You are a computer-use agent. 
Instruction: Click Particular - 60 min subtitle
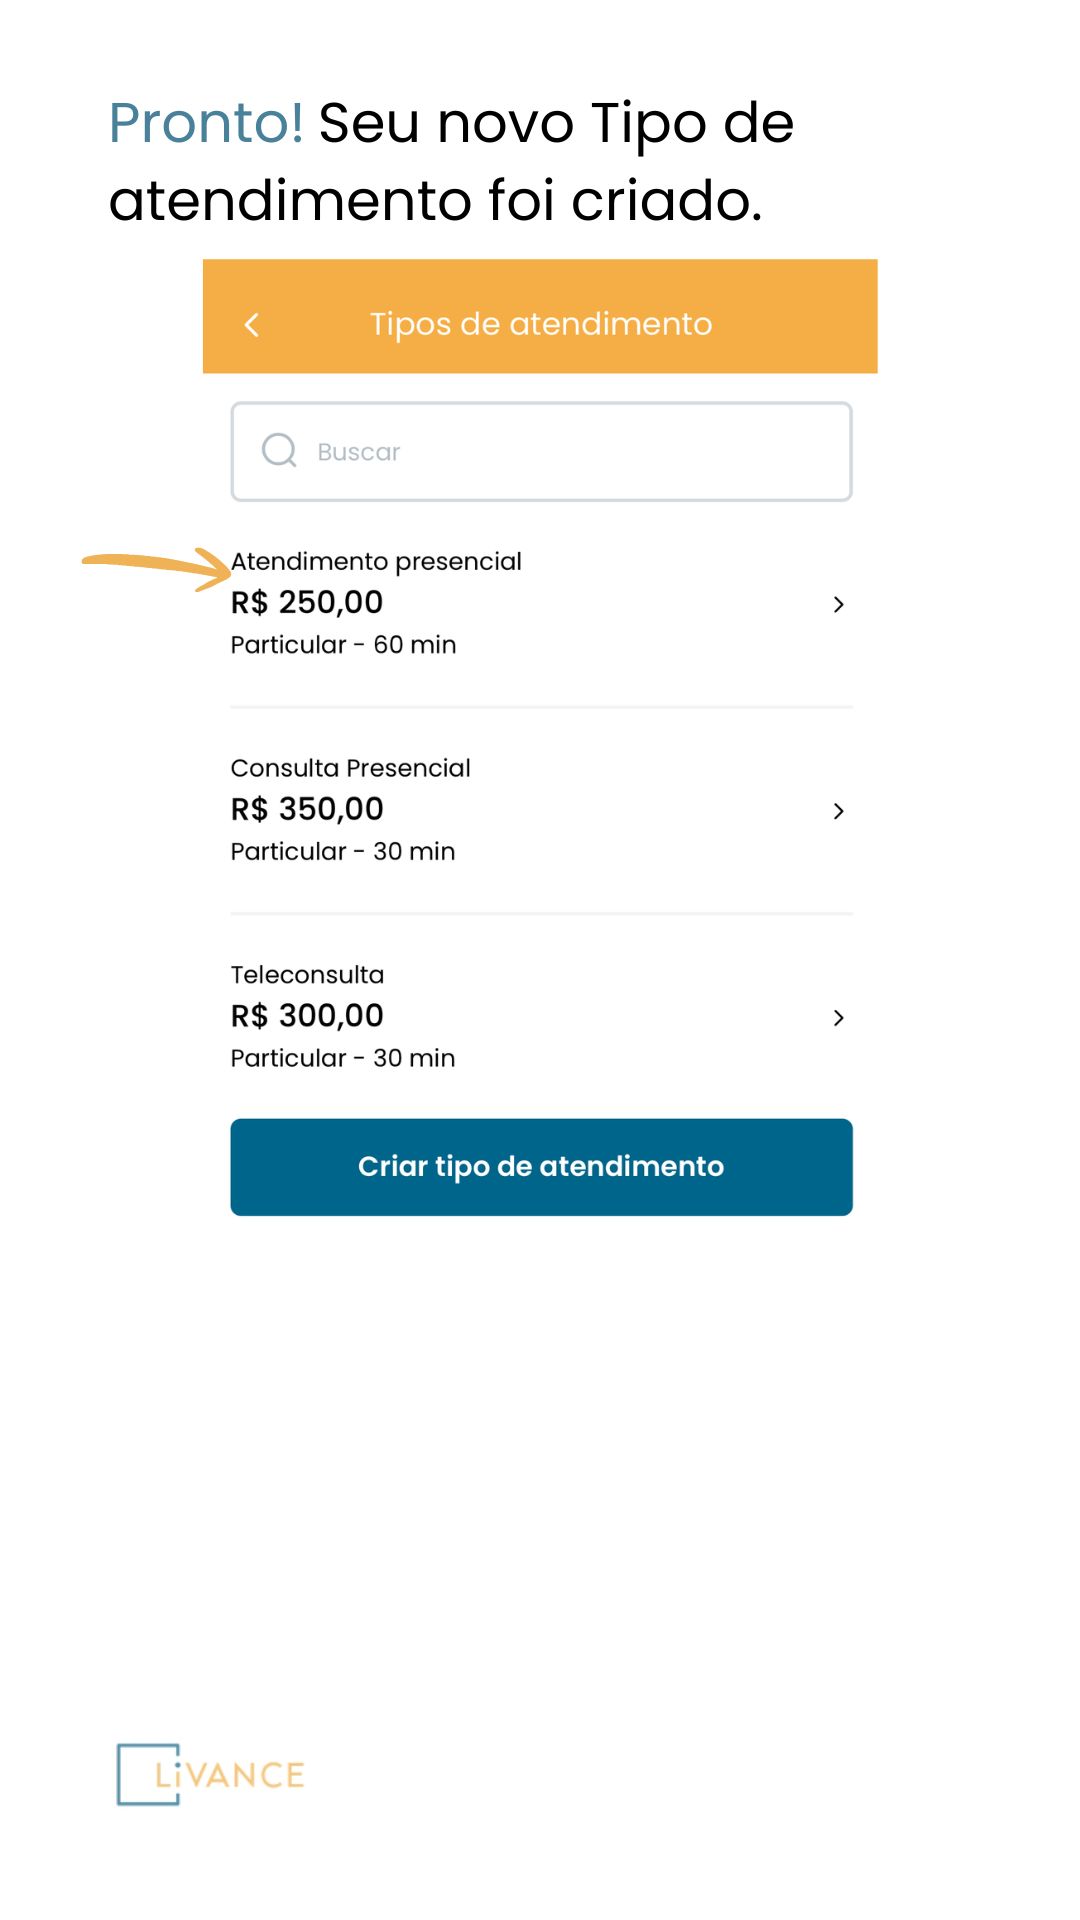pos(343,645)
